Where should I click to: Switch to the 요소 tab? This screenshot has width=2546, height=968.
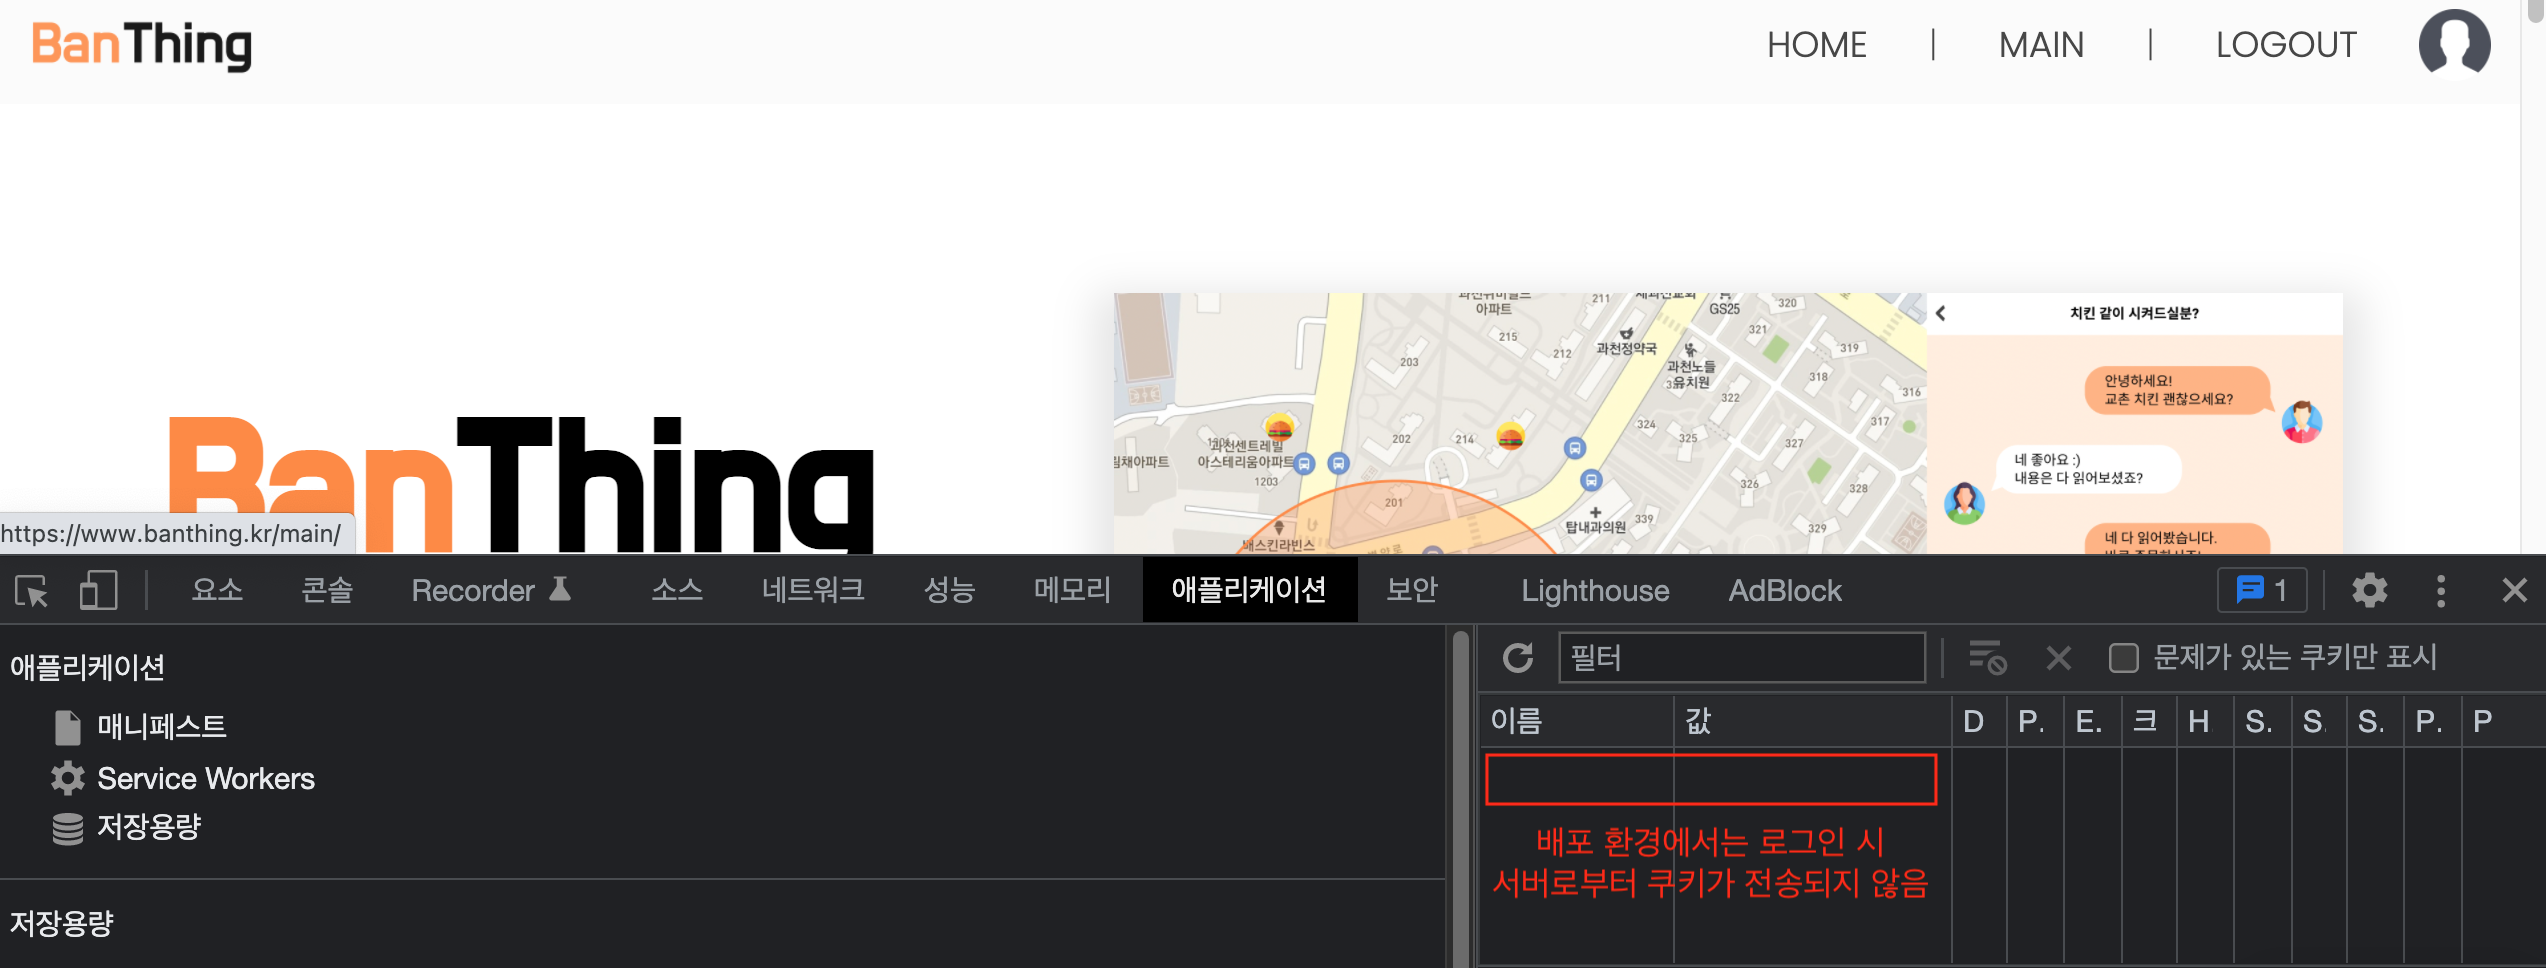pyautogui.click(x=217, y=591)
